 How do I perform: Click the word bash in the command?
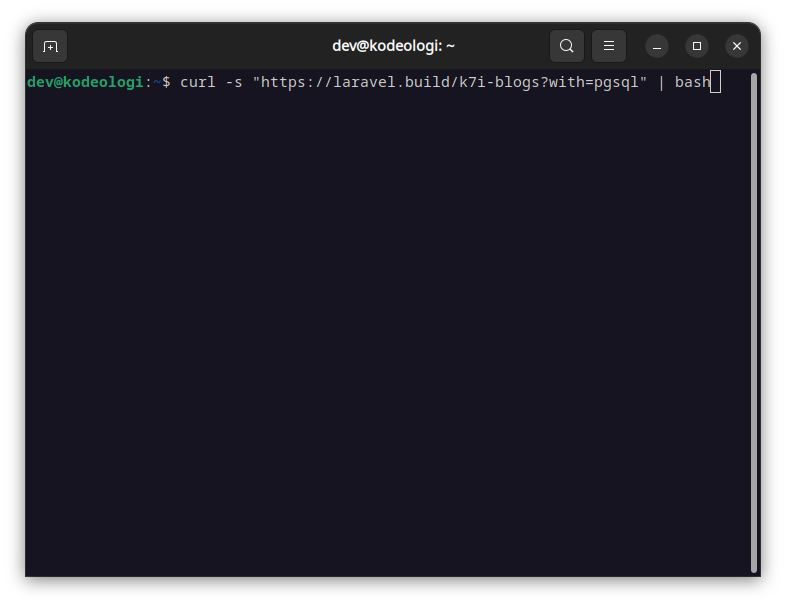[x=692, y=82]
